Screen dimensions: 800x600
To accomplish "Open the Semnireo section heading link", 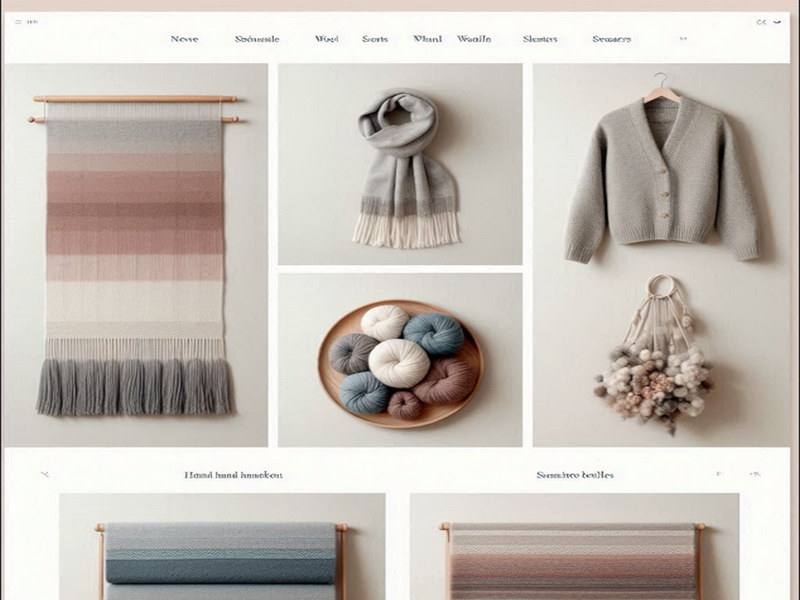I will click(574, 475).
